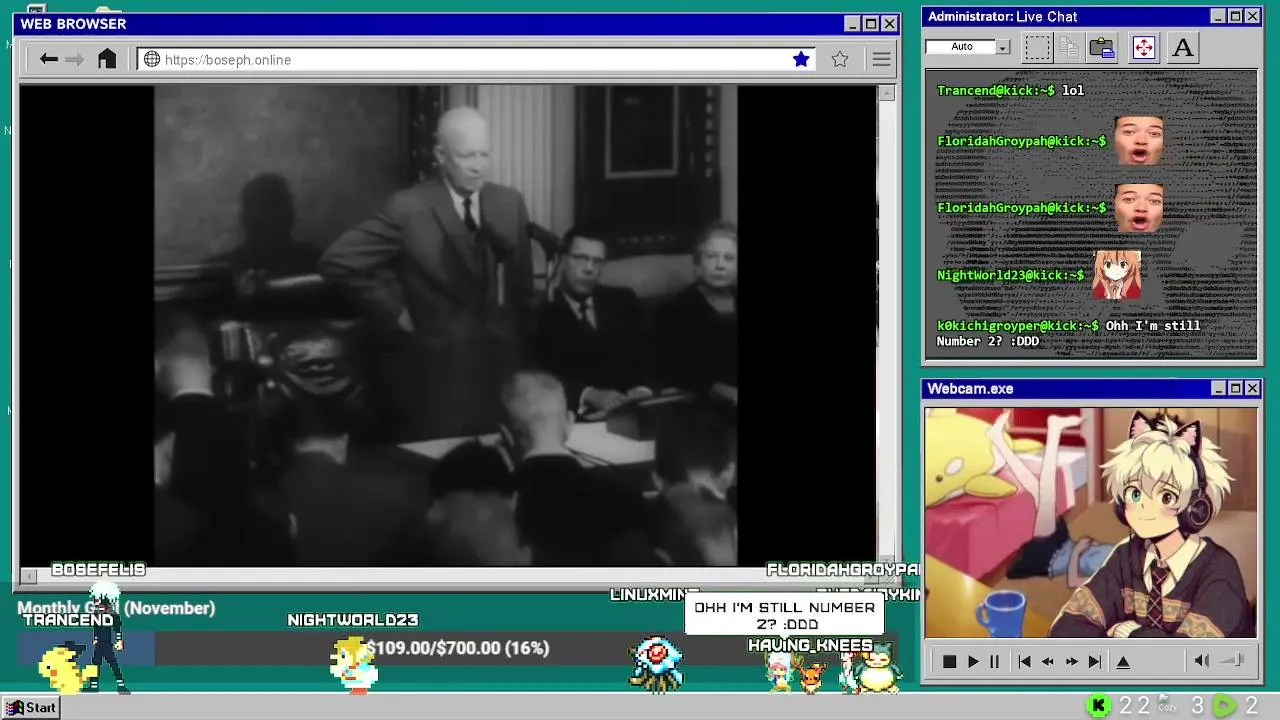Open the Start menu
This screenshot has width=1280, height=720.
pos(31,707)
